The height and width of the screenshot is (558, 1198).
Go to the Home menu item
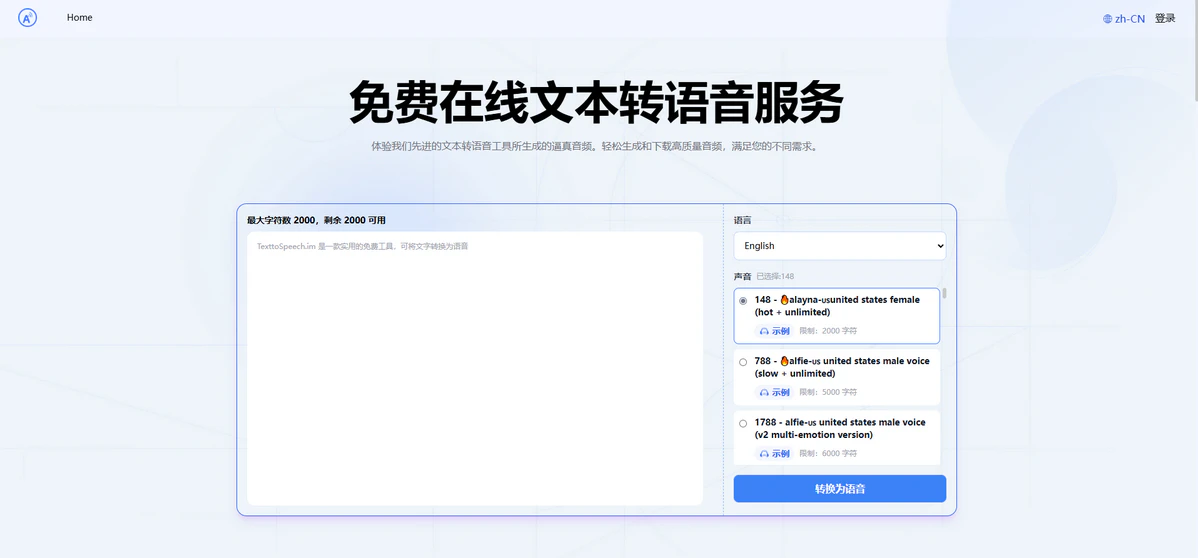coord(80,18)
